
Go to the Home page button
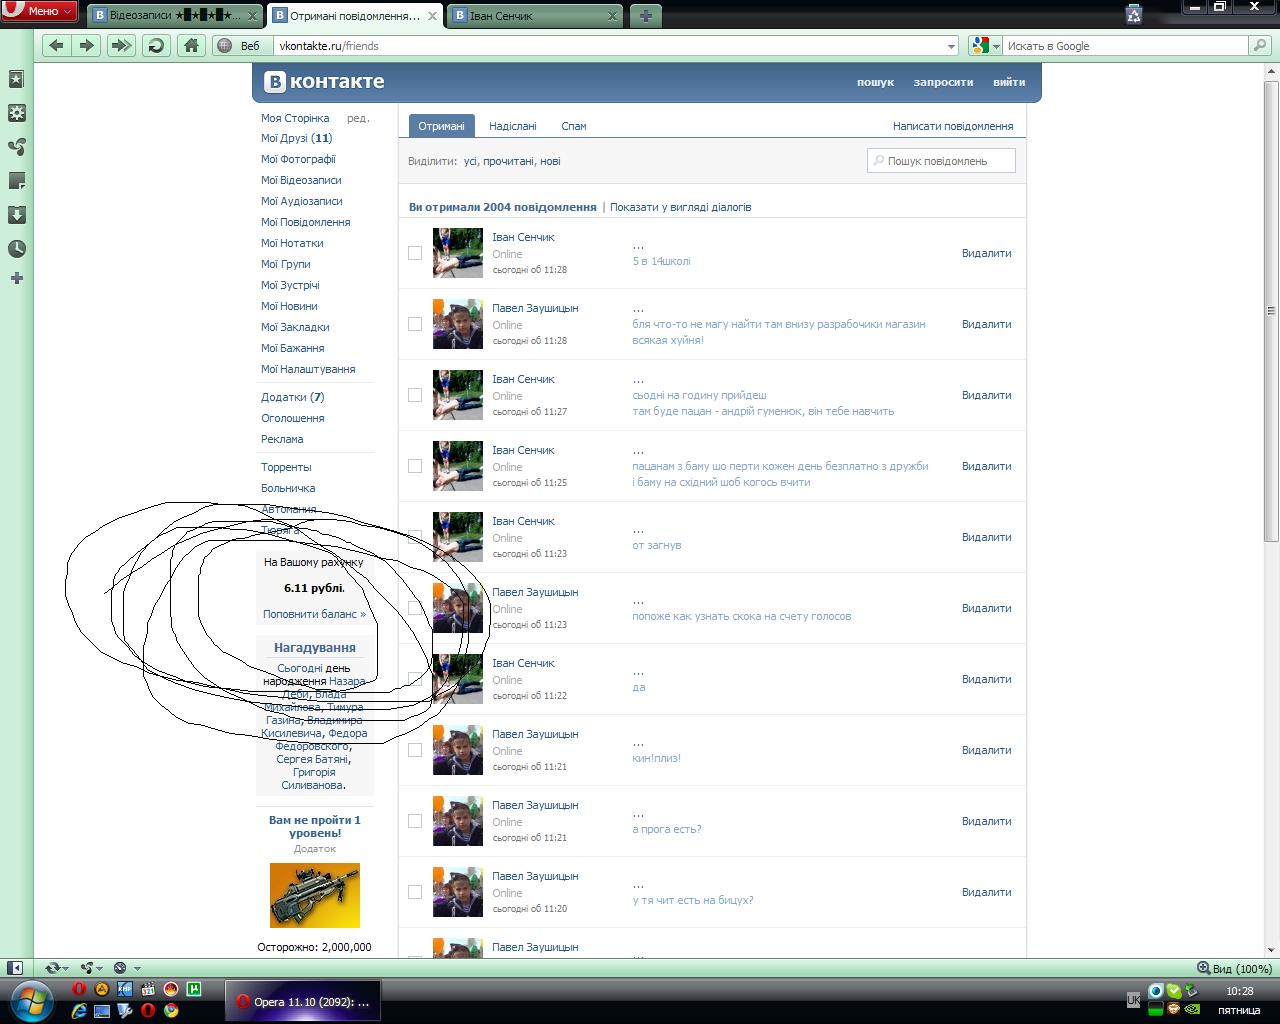click(x=192, y=45)
